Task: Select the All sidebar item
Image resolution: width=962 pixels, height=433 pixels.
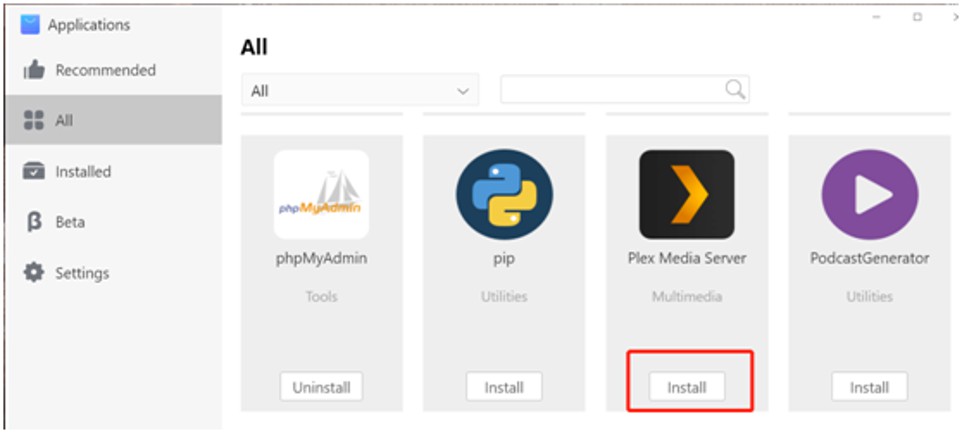Action: [114, 120]
